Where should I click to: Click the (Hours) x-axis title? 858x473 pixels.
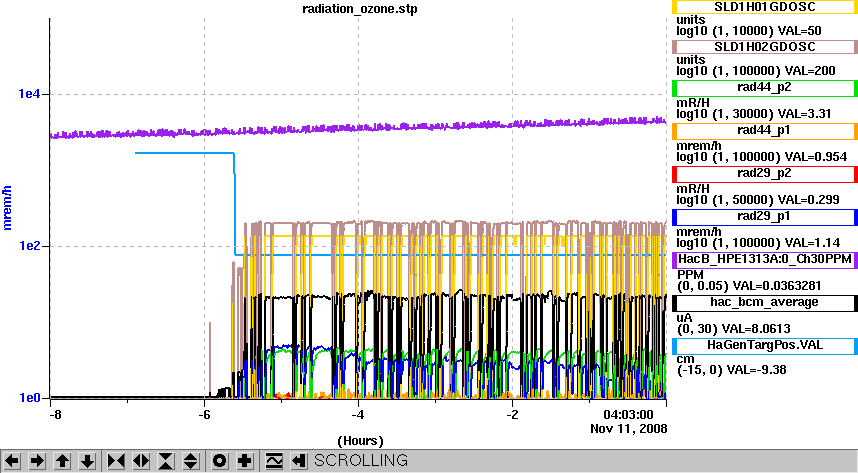(360, 441)
